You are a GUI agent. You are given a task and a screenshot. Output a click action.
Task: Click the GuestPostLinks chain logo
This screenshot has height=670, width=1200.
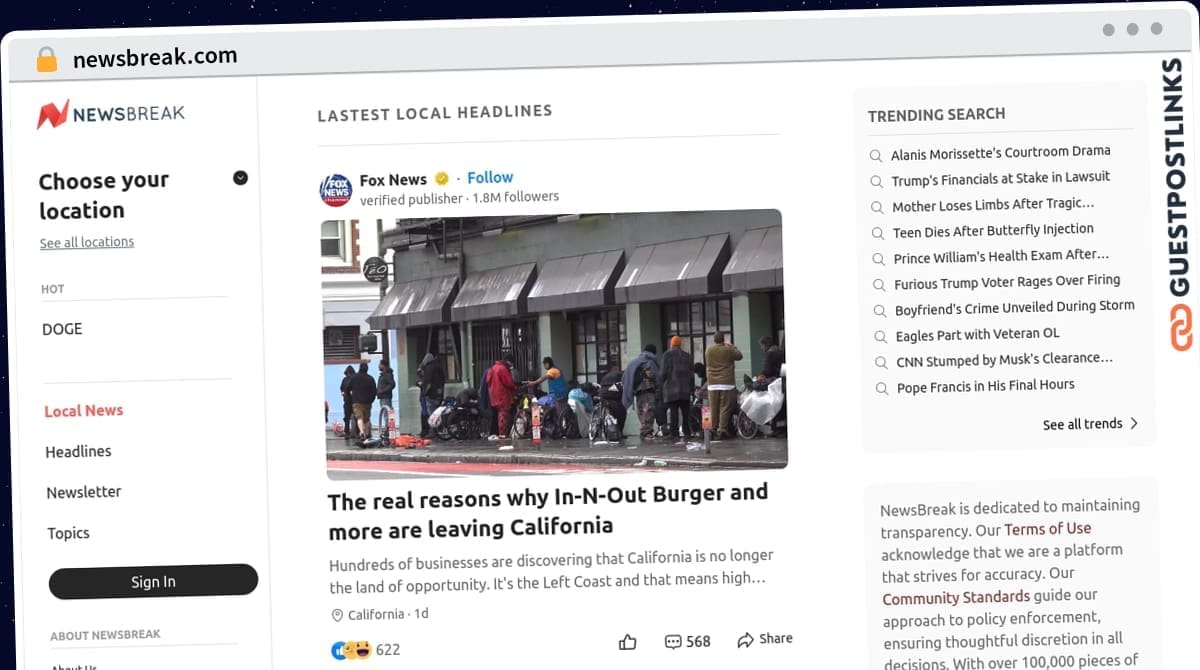1181,327
